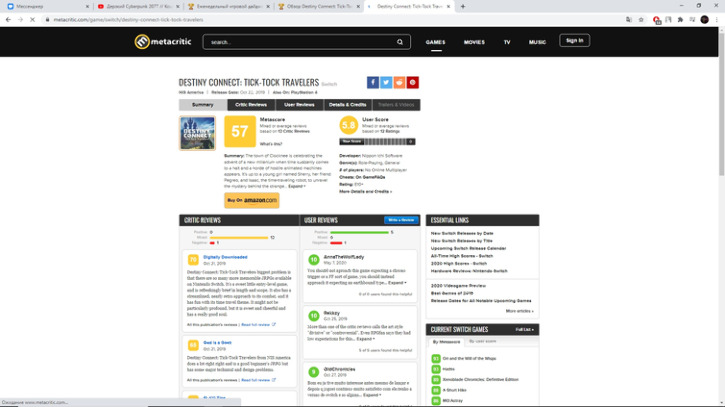Stop the page loading
This screenshot has height=407, width=725.
32,19
